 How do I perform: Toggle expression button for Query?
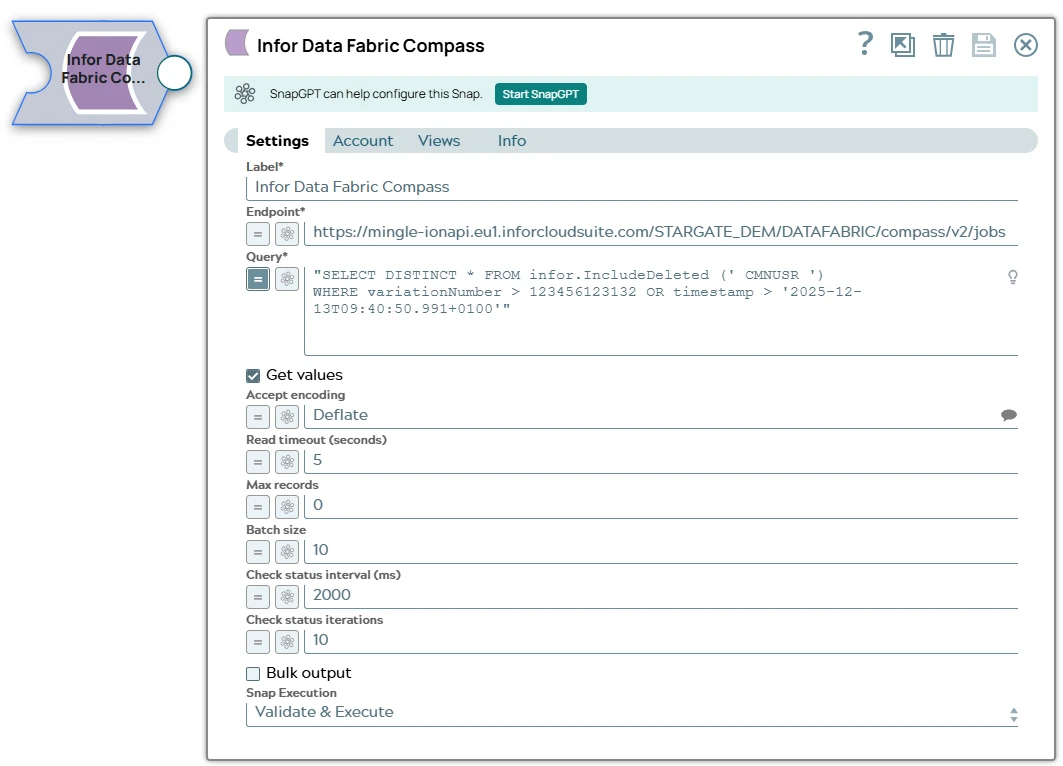point(258,279)
